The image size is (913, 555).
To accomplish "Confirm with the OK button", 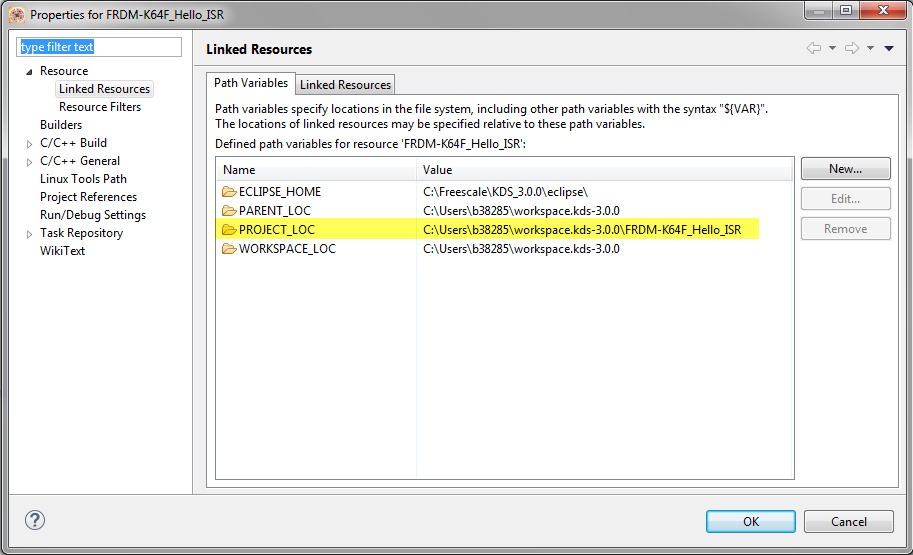I will click(750, 521).
